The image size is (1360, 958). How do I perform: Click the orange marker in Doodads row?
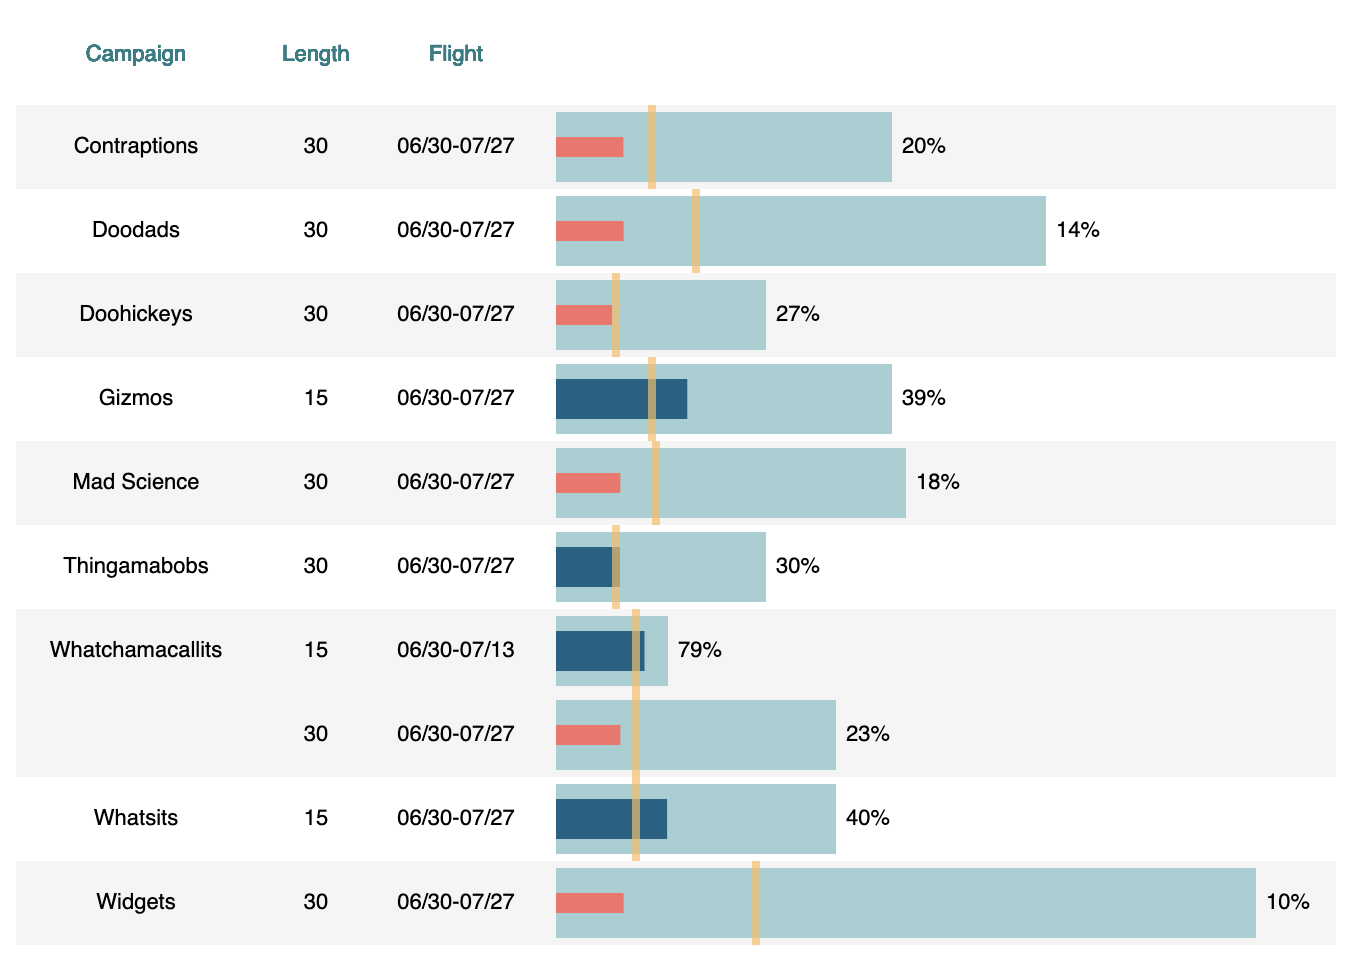pyautogui.click(x=696, y=230)
